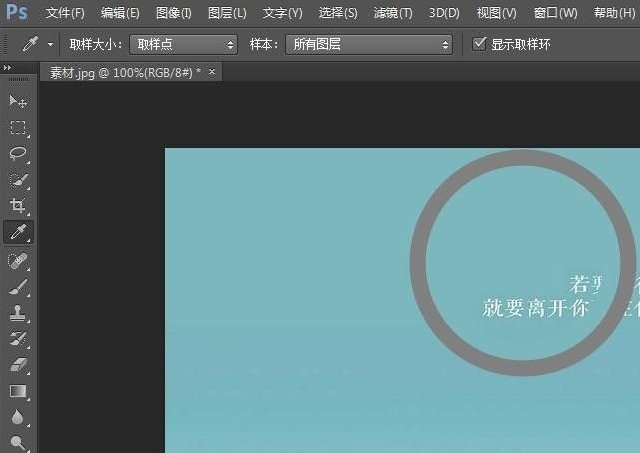Select the Quick Selection tool
Image resolution: width=640 pixels, height=453 pixels.
tap(18, 180)
